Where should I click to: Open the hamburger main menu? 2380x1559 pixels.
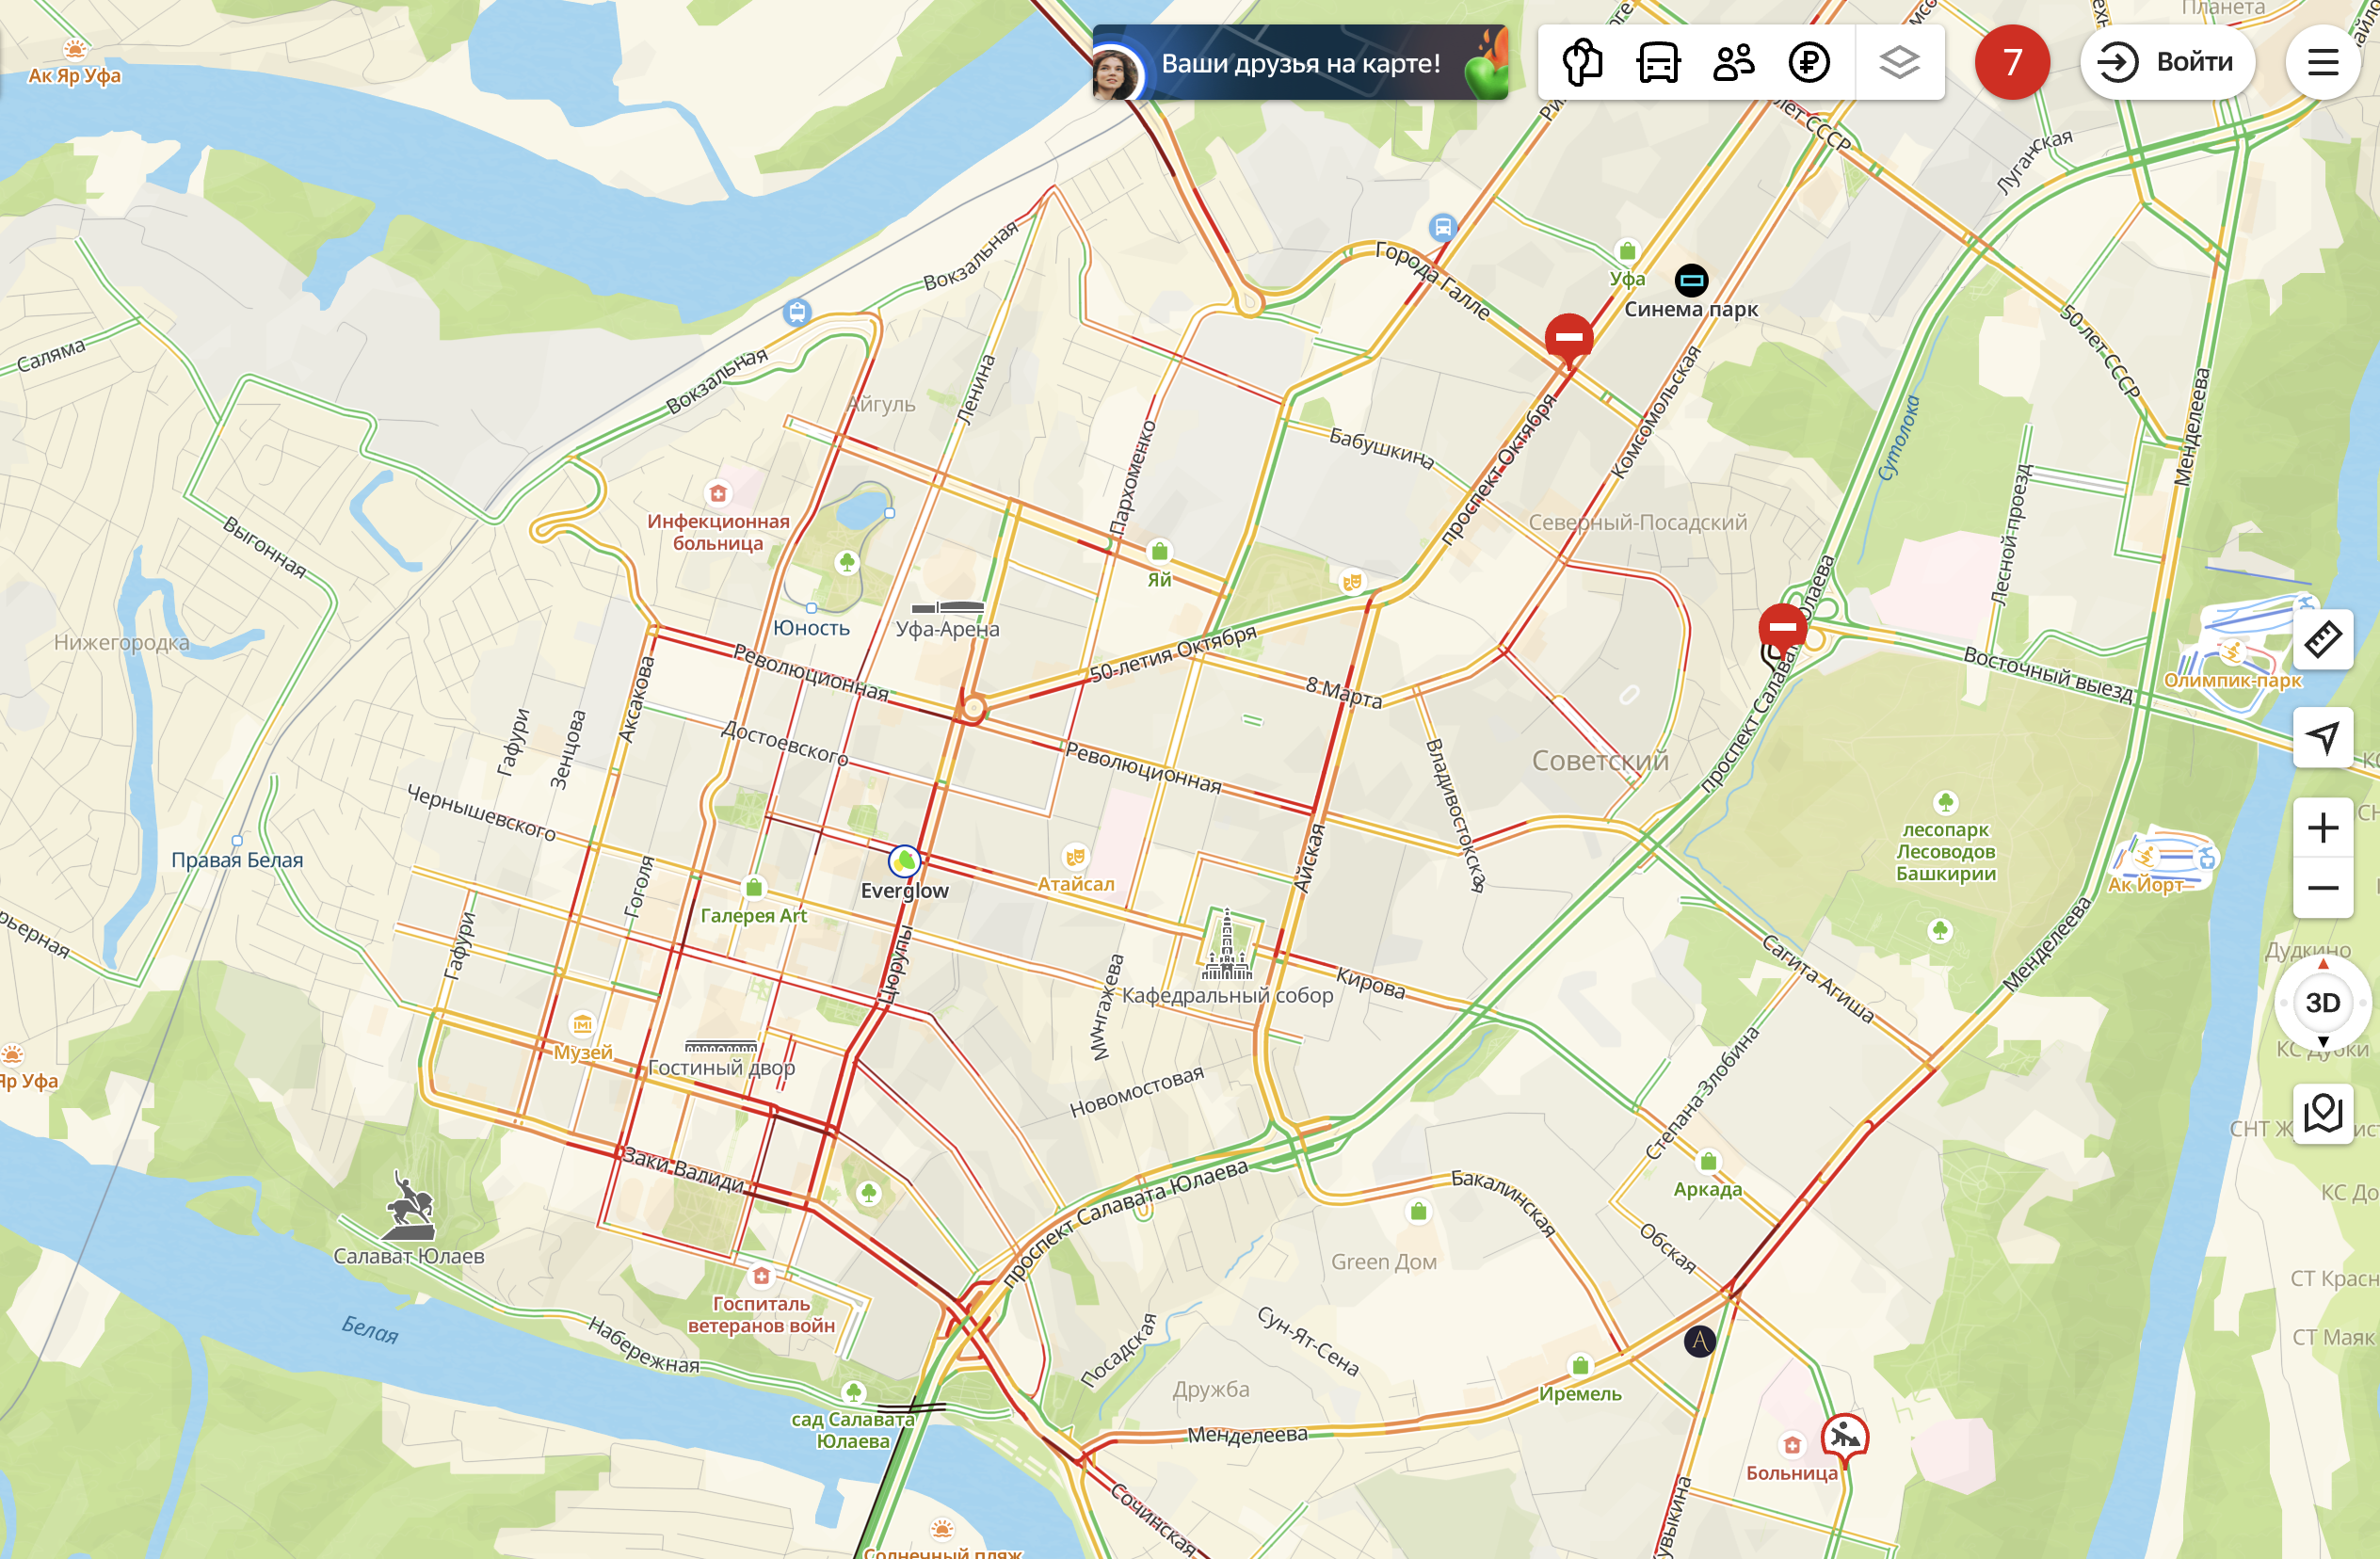click(x=2322, y=62)
